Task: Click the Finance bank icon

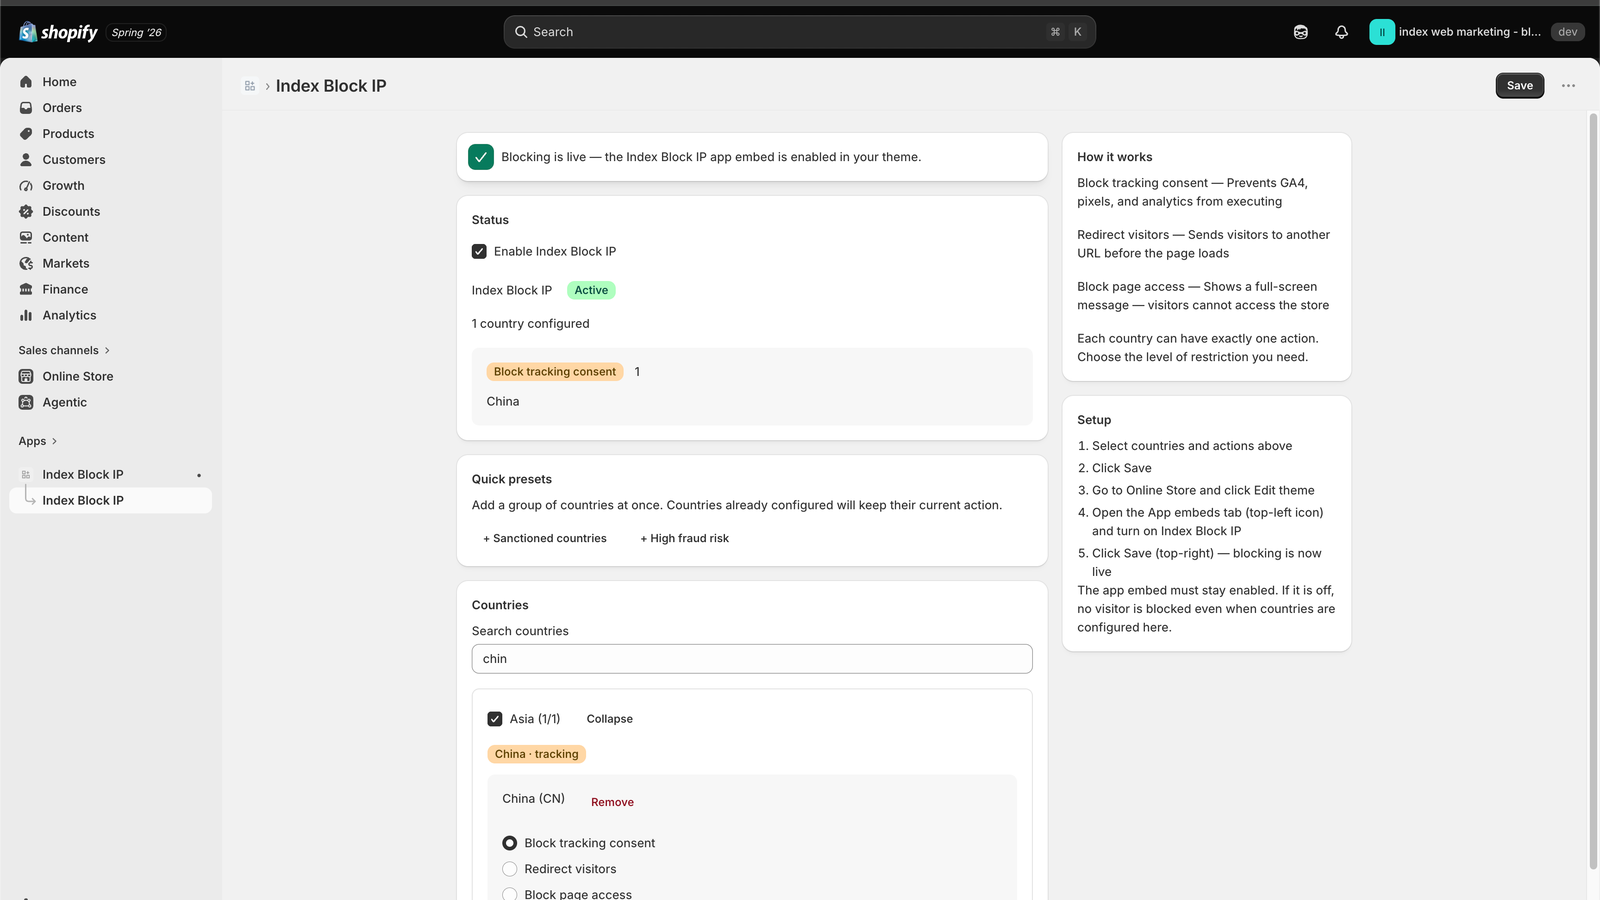Action: click(26, 290)
